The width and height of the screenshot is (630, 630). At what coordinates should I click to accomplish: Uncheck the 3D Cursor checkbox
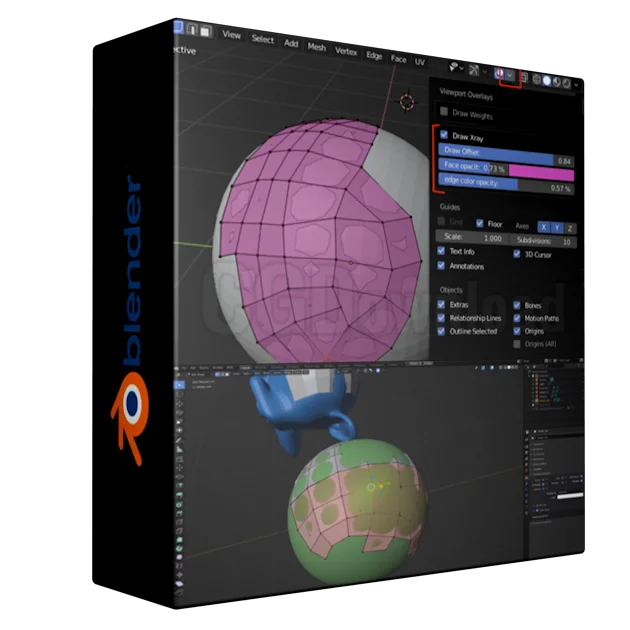517,254
